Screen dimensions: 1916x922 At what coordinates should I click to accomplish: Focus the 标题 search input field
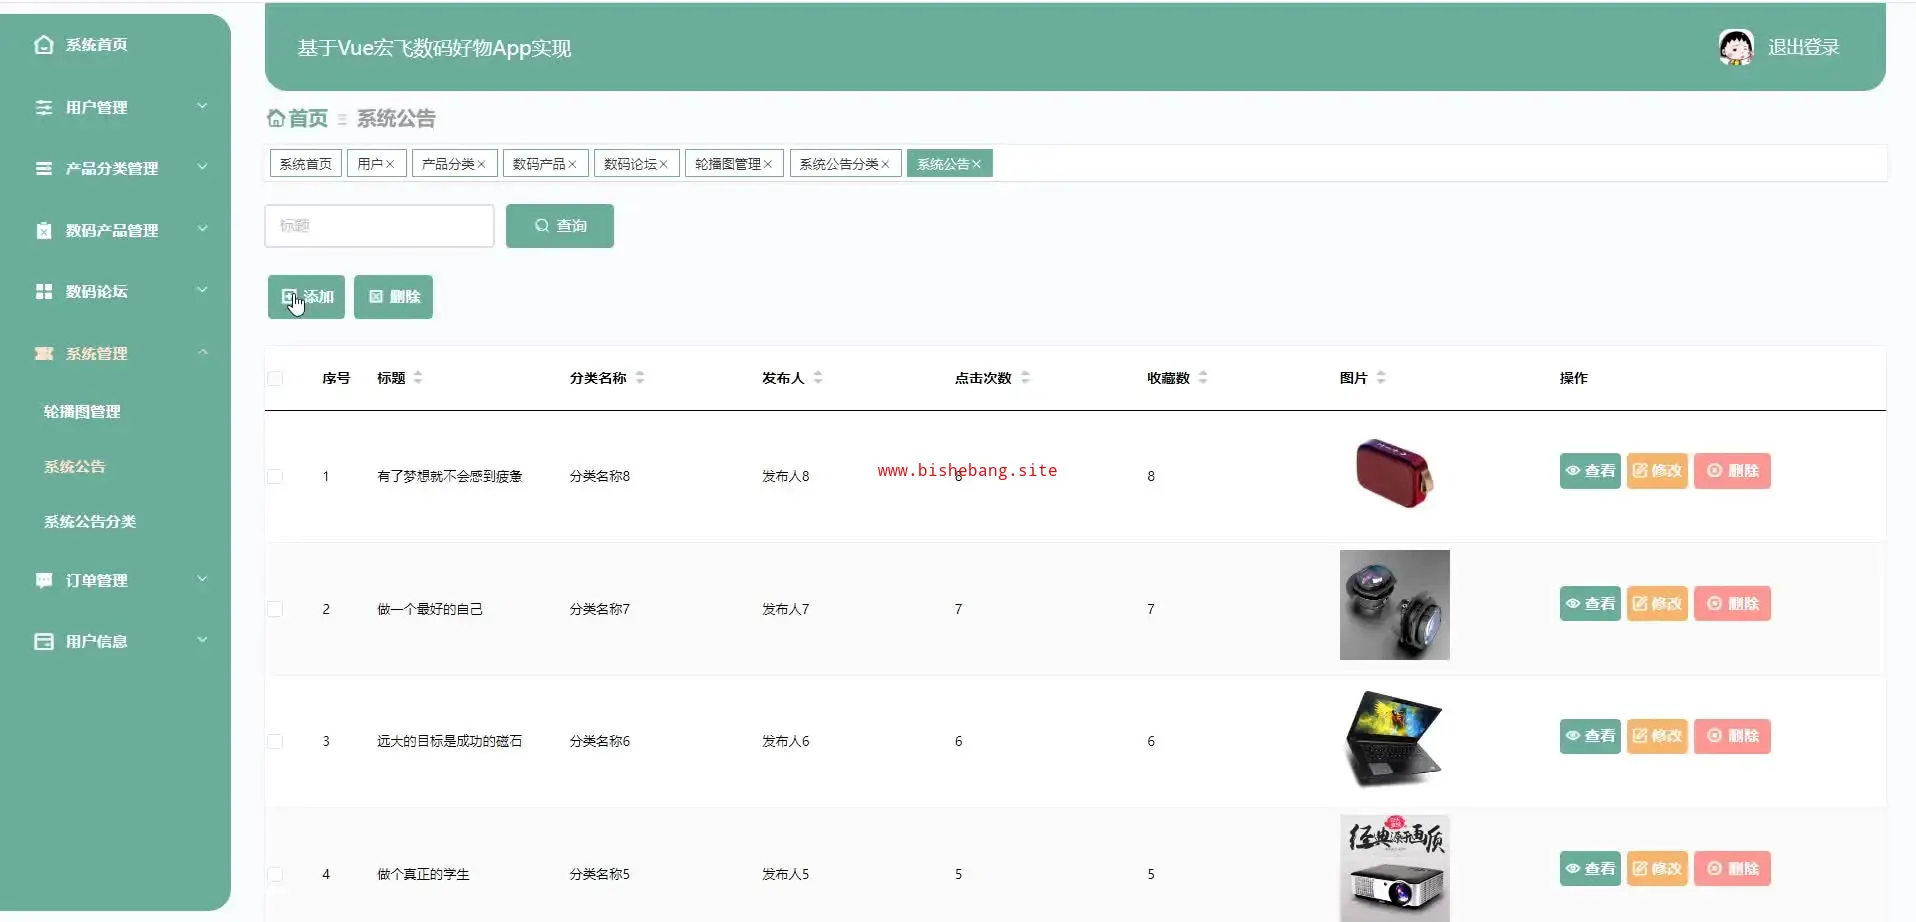tap(379, 226)
